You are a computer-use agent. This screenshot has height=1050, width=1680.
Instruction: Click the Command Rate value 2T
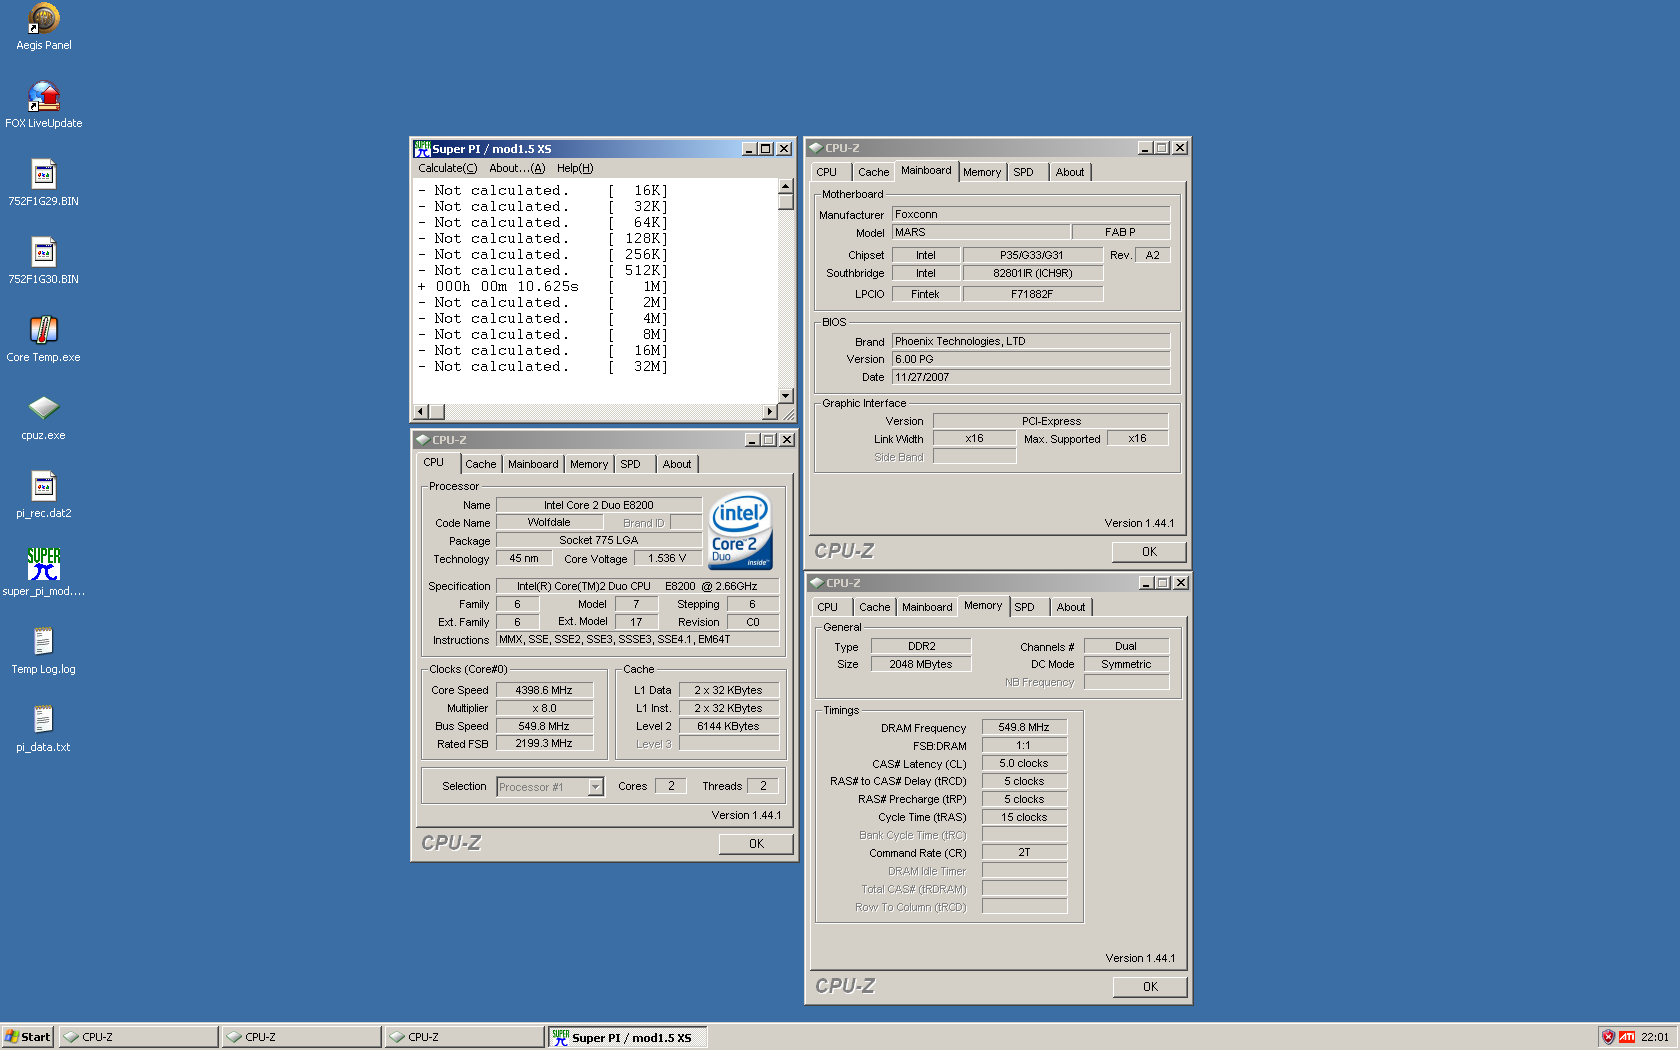(x=1024, y=852)
